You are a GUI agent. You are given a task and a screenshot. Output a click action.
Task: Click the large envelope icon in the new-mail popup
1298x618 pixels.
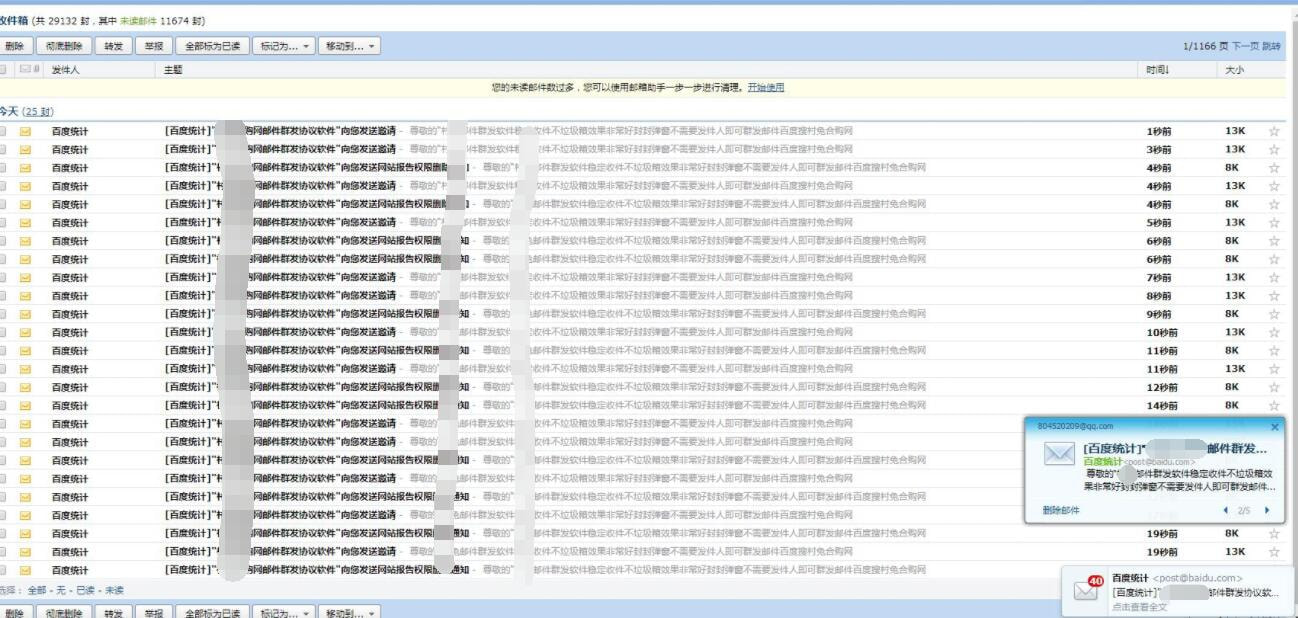pos(1059,453)
